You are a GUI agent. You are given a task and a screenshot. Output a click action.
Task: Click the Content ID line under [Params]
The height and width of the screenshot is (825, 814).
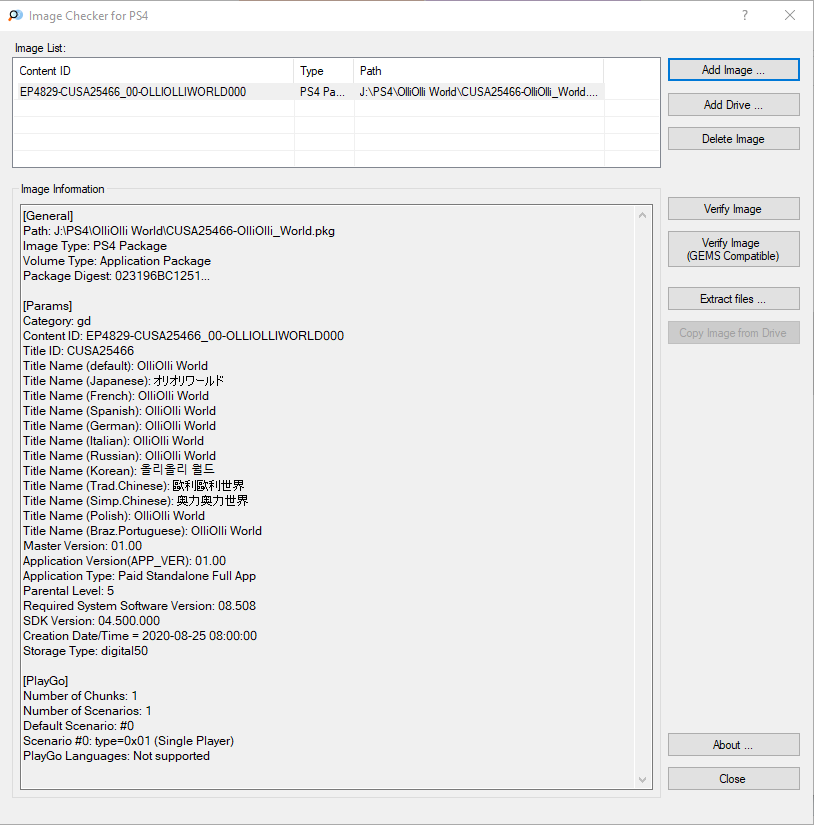[183, 336]
